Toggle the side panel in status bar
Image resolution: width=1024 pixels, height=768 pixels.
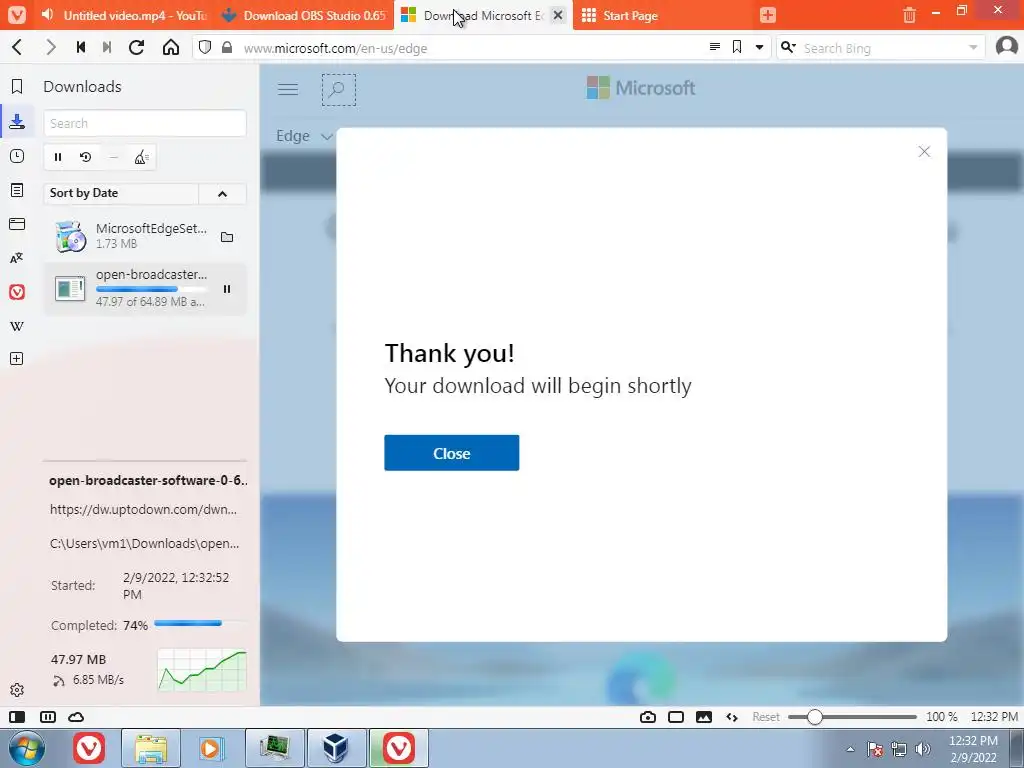tap(17, 717)
